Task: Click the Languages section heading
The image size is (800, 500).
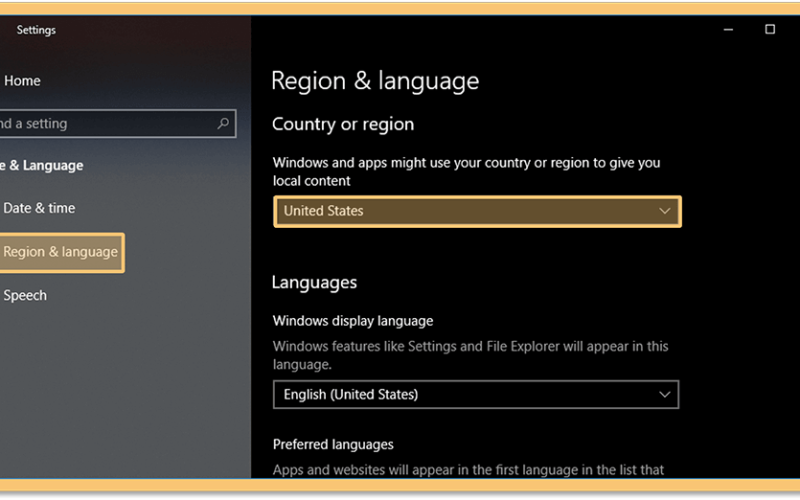Action: pyautogui.click(x=314, y=283)
